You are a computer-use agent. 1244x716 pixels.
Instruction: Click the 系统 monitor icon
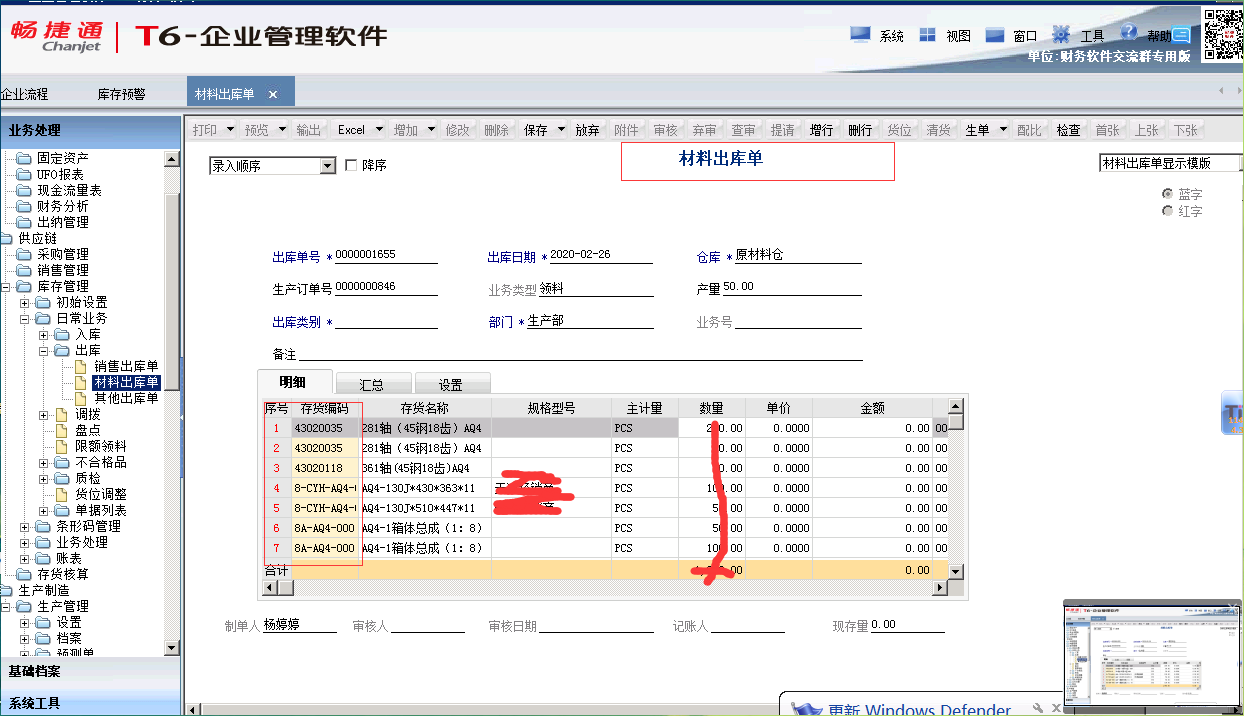(861, 34)
